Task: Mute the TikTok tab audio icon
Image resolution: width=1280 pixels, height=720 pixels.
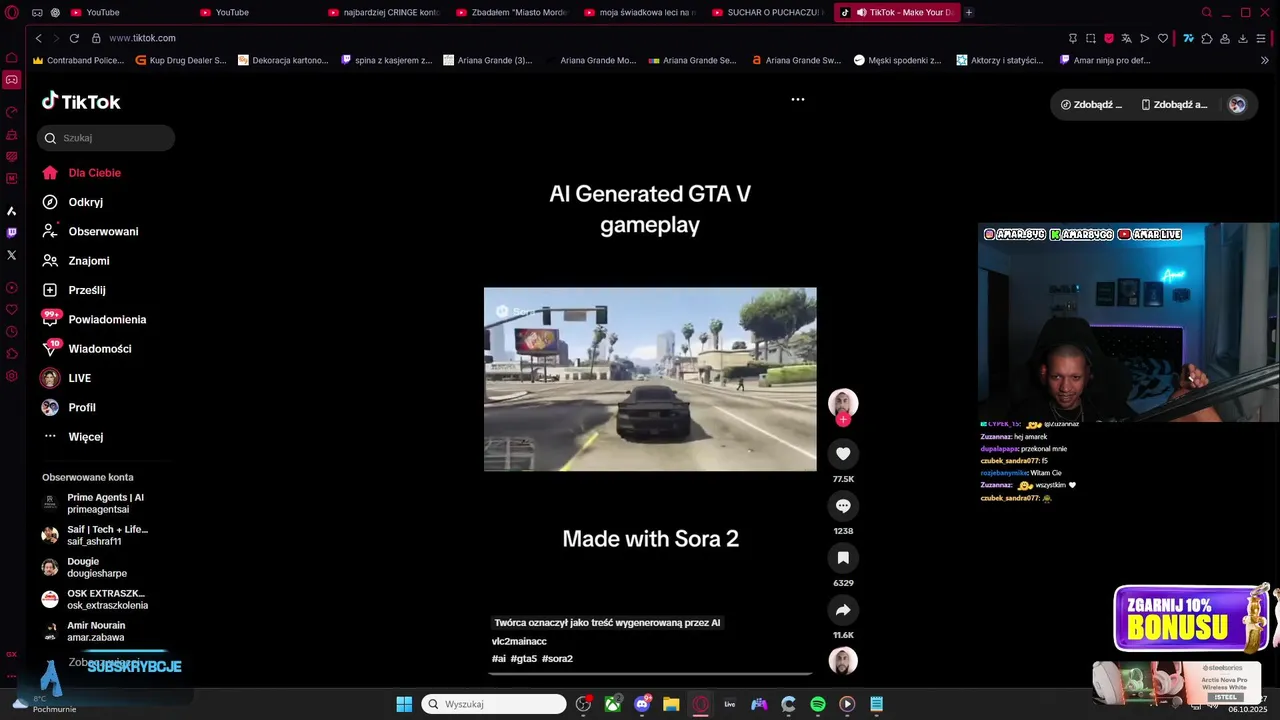Action: click(x=861, y=12)
